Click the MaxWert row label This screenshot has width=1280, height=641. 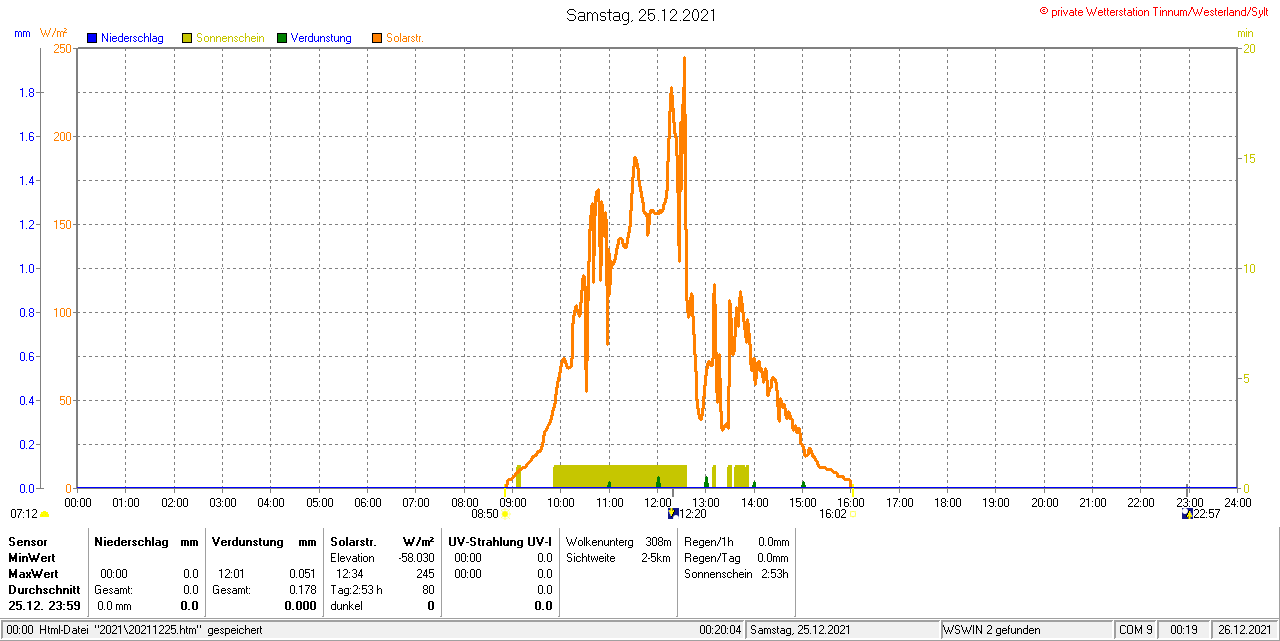(x=33, y=573)
